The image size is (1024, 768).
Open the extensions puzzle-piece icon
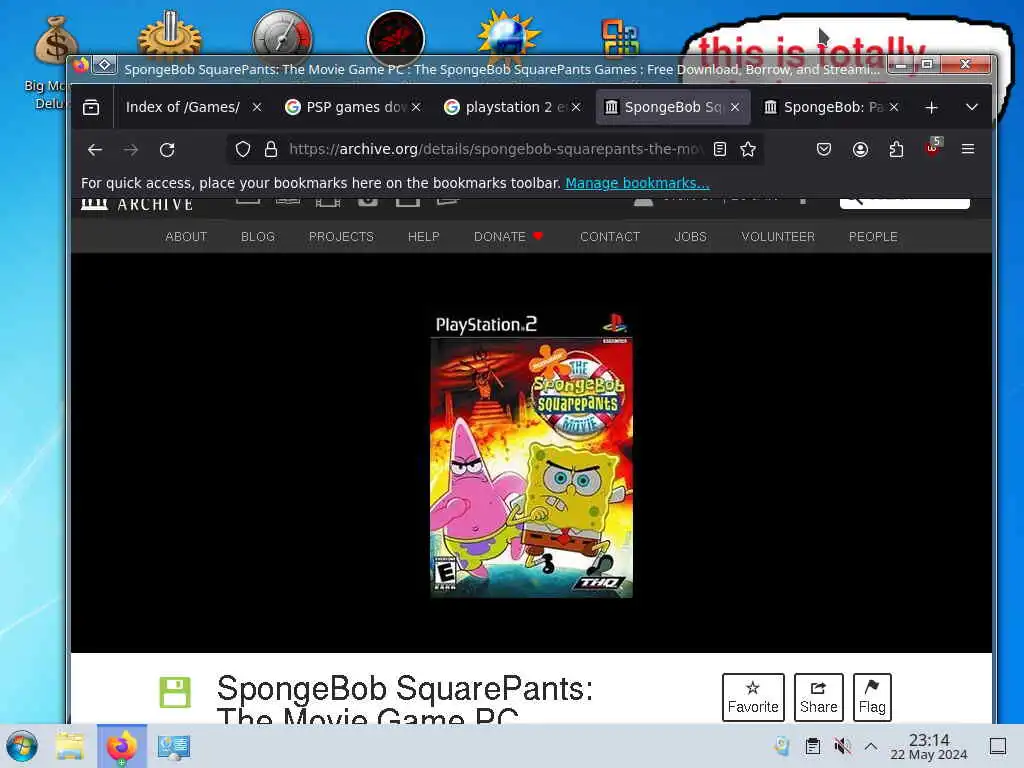[x=897, y=150]
